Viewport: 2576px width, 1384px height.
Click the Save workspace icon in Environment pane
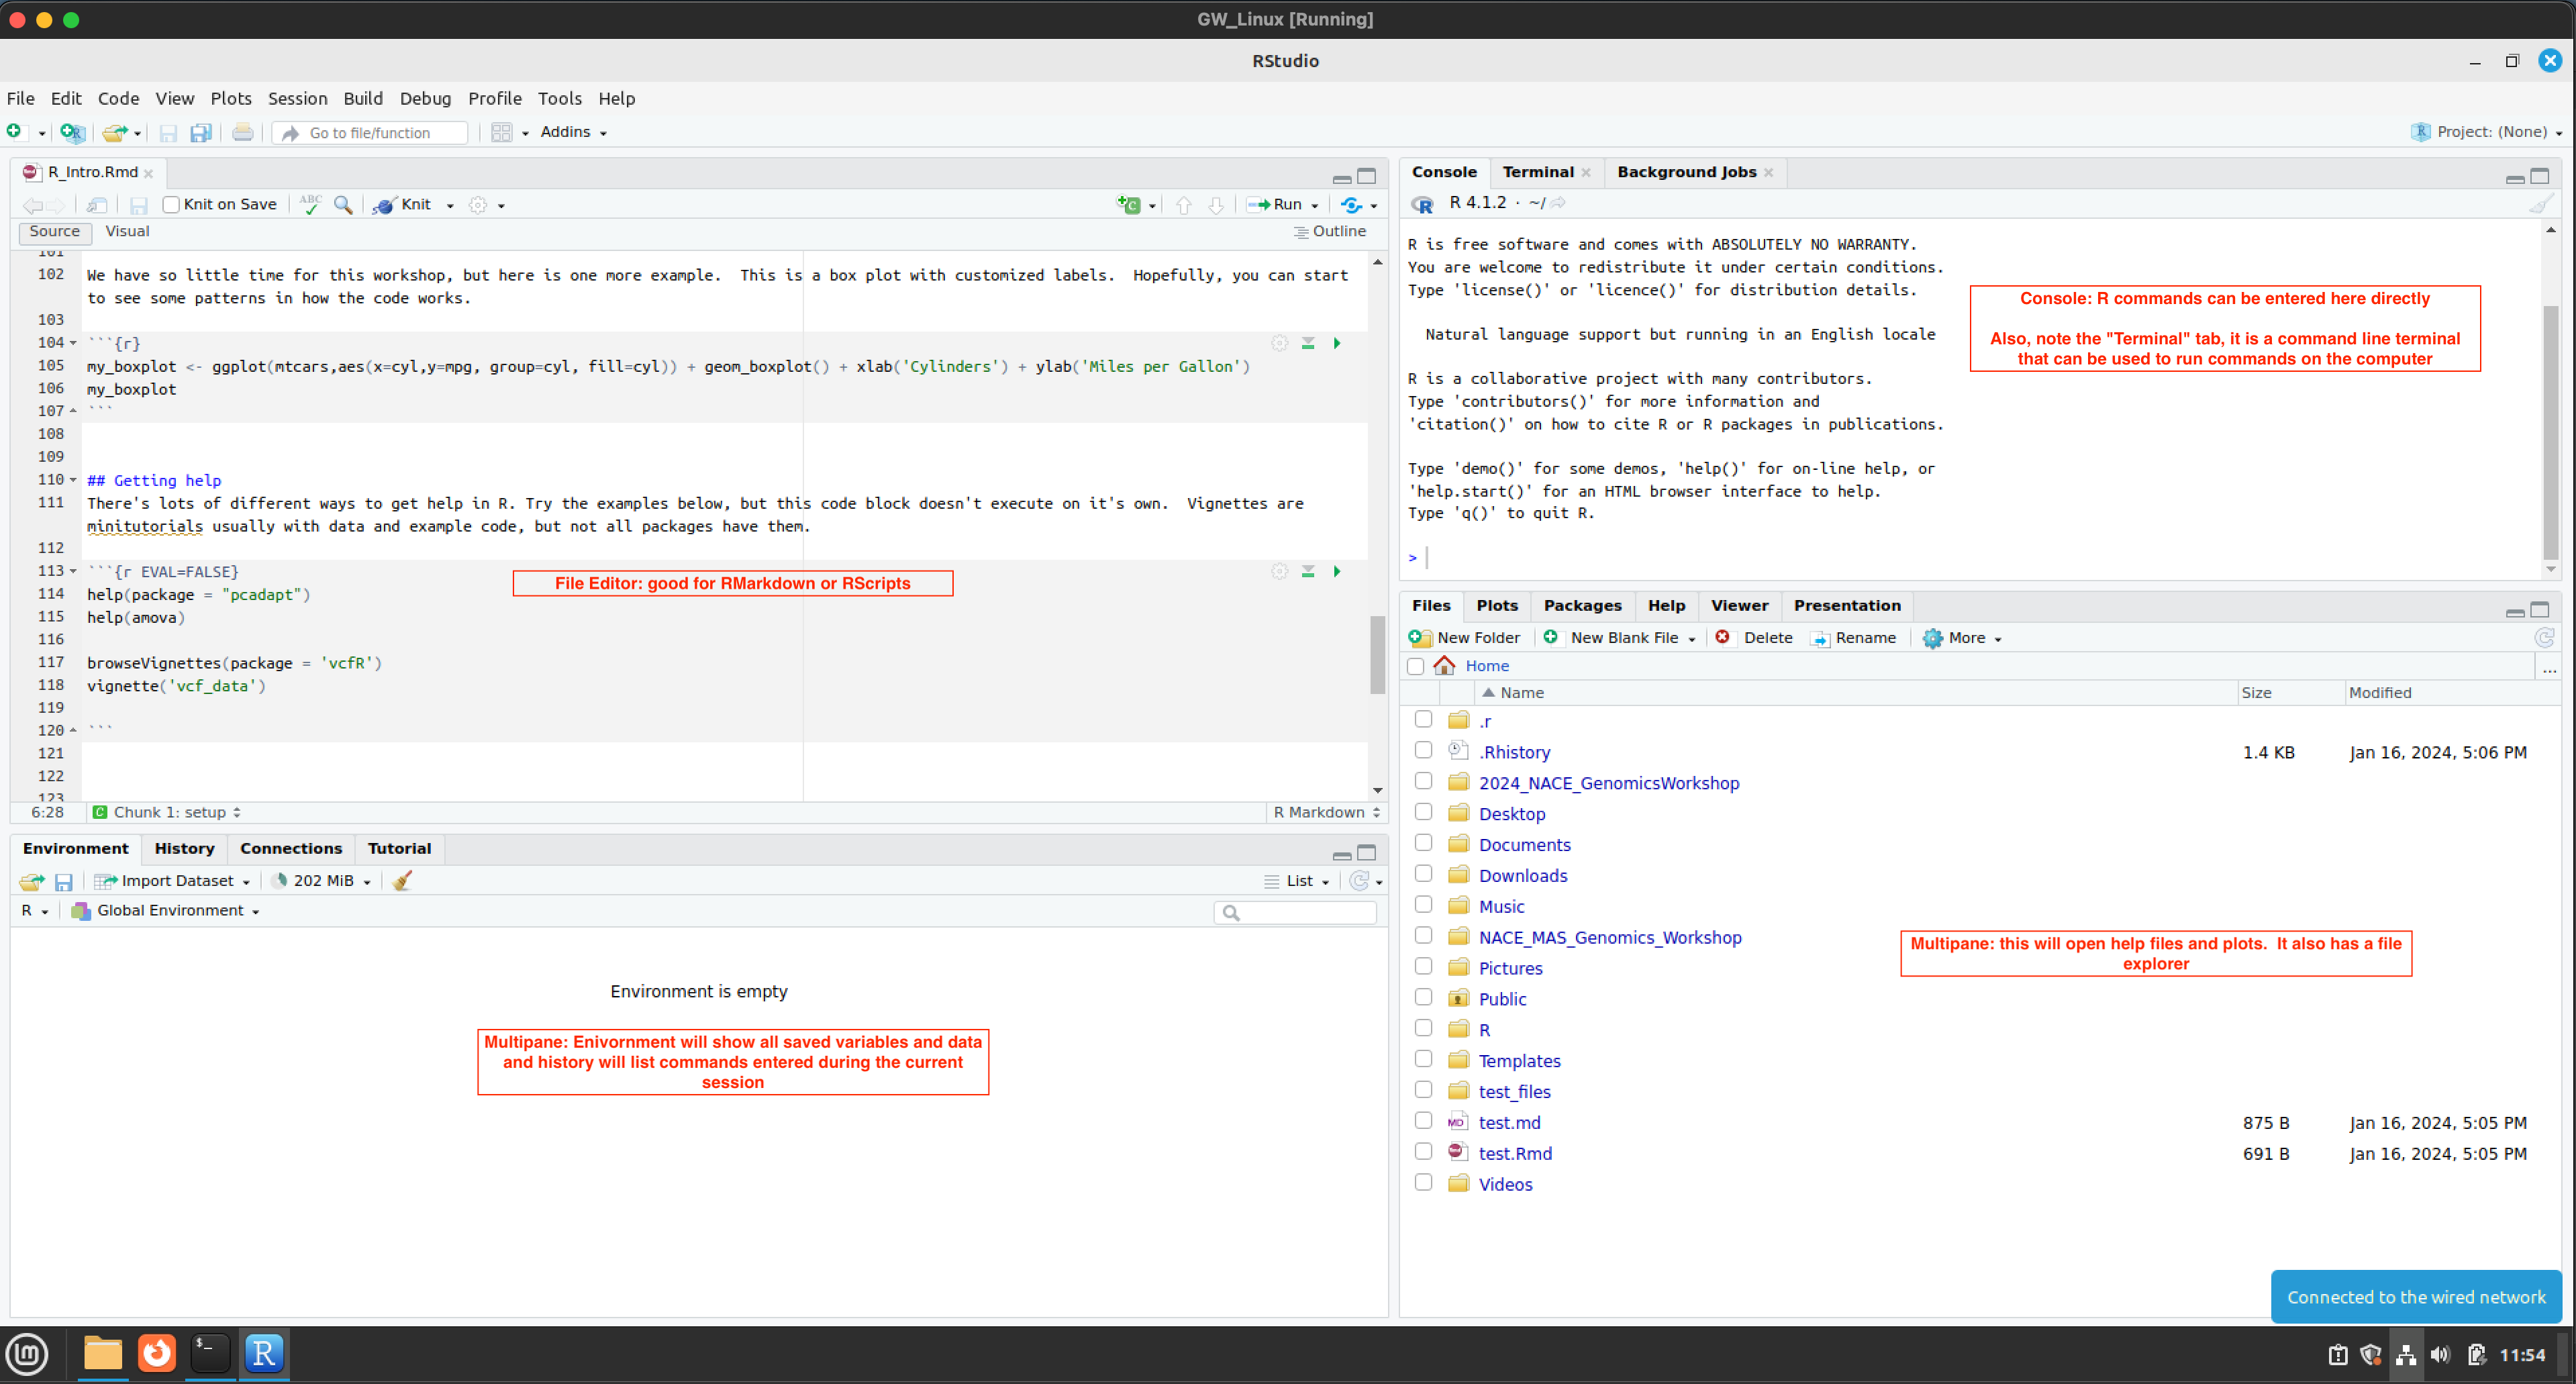point(63,881)
